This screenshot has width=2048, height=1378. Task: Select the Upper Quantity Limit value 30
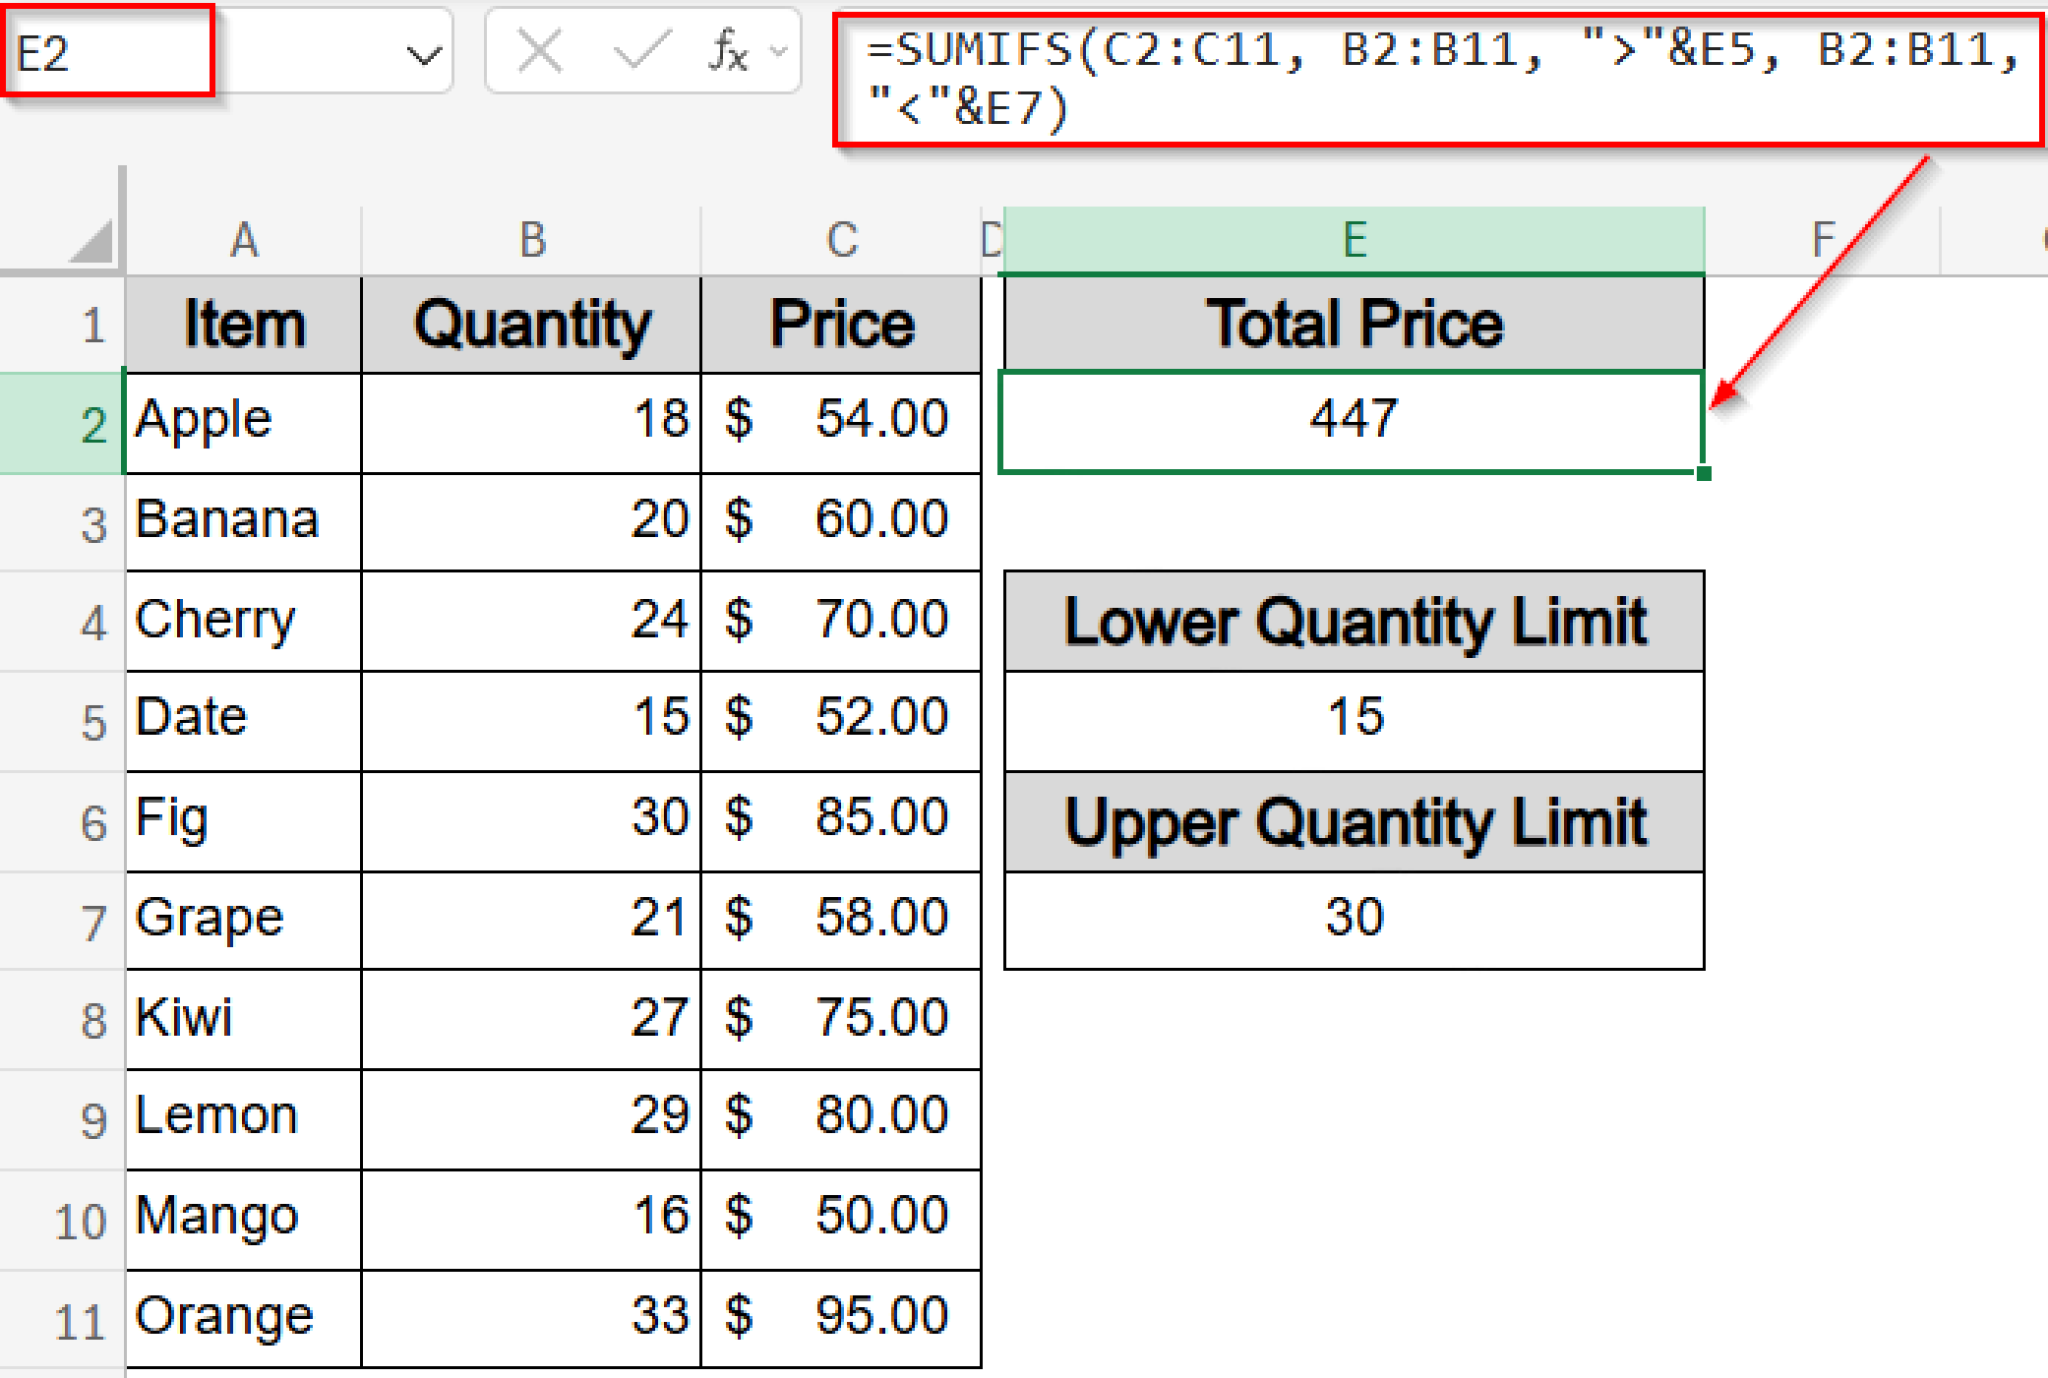[x=1352, y=917]
